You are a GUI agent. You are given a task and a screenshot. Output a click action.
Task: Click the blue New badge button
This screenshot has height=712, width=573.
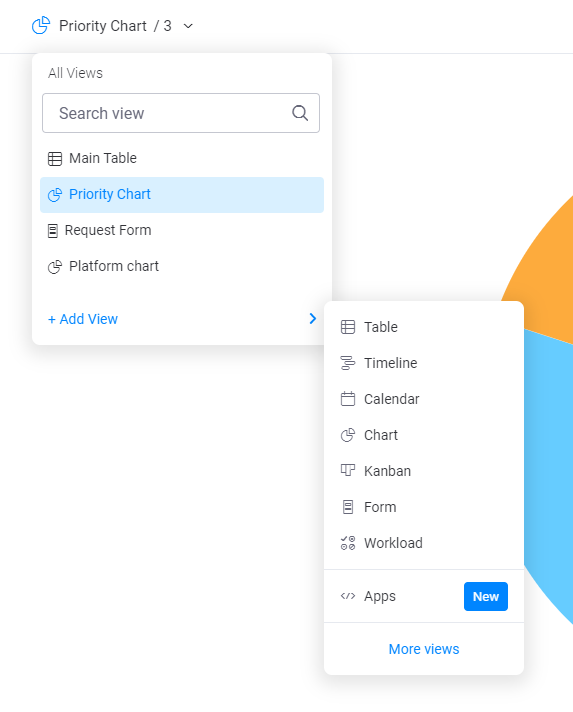pyautogui.click(x=485, y=596)
